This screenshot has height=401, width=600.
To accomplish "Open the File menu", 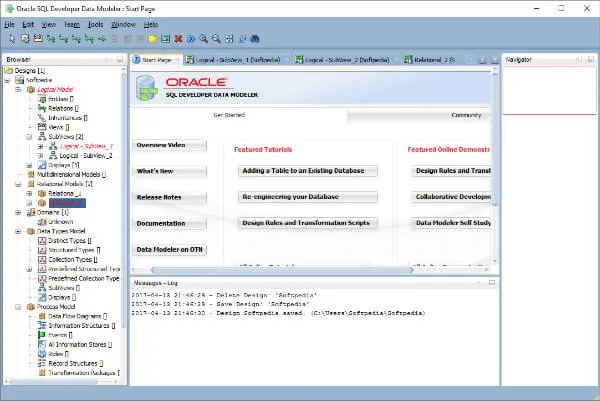I will click(9, 24).
